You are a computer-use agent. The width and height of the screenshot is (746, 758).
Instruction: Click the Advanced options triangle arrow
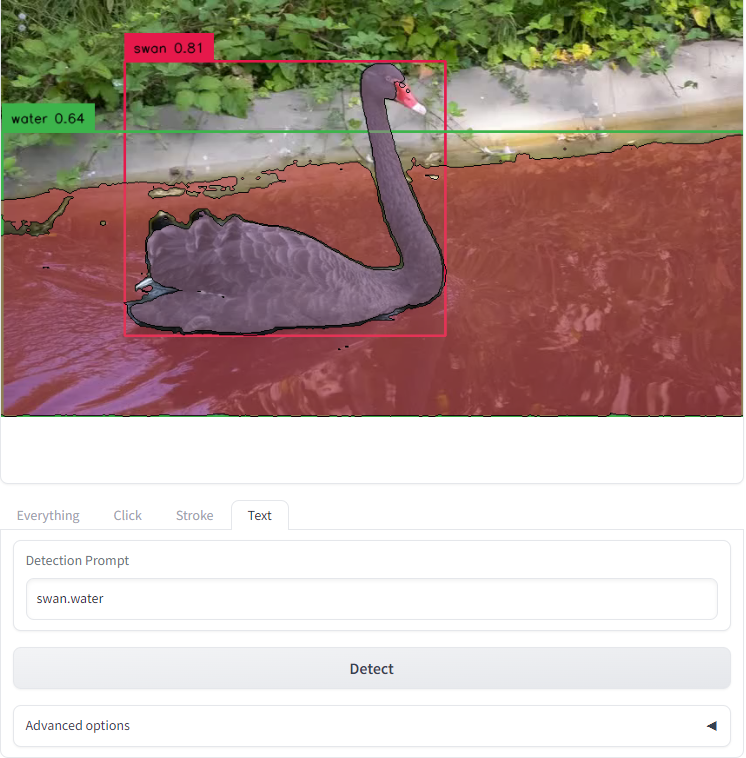(x=711, y=725)
